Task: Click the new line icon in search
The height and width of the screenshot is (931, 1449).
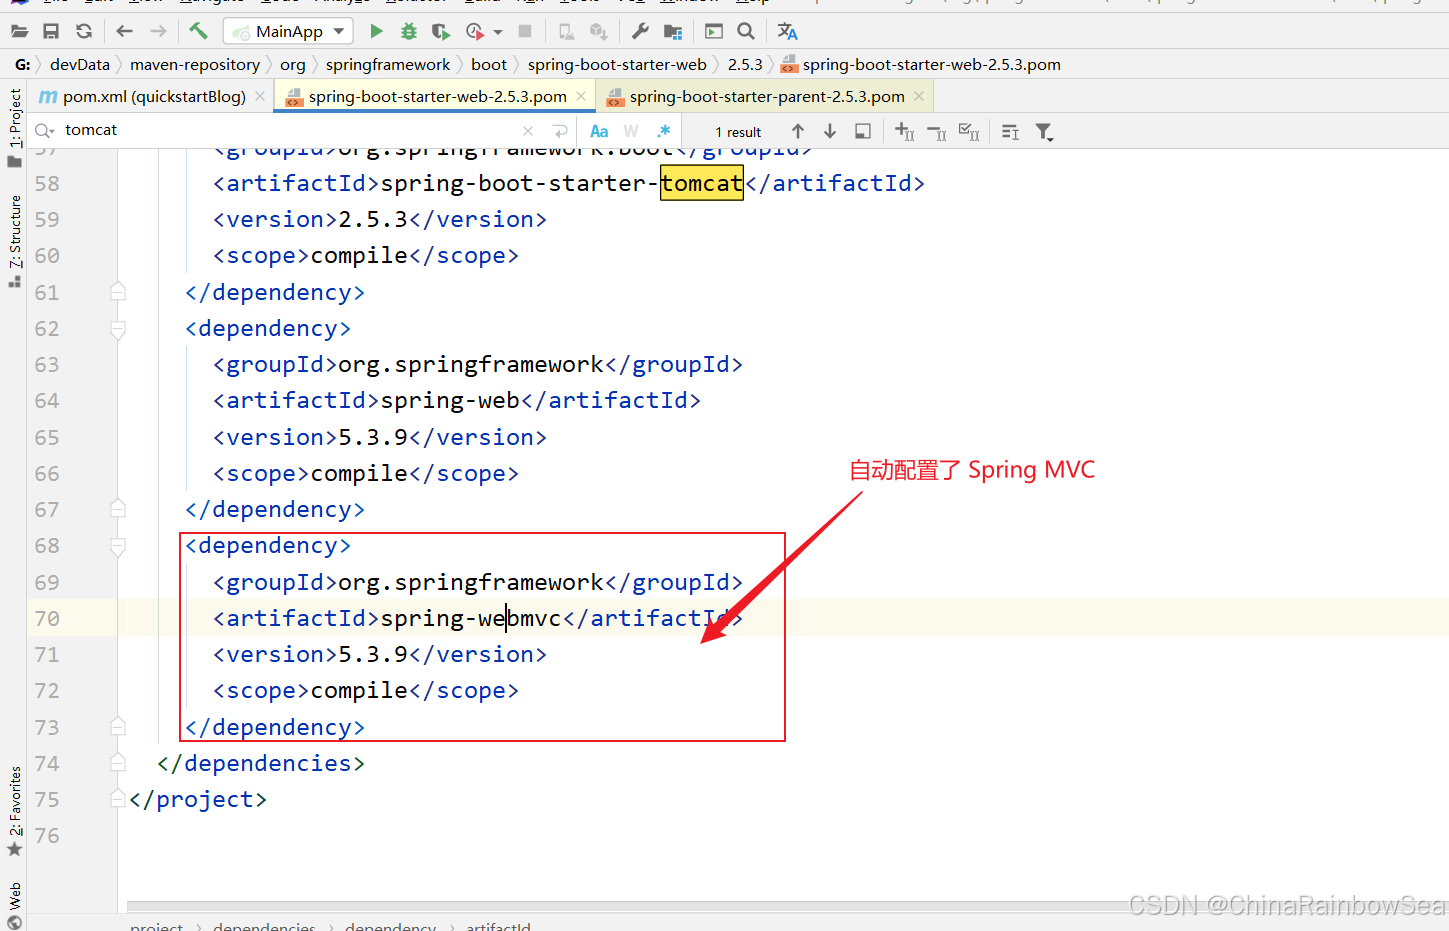Action: [x=560, y=131]
